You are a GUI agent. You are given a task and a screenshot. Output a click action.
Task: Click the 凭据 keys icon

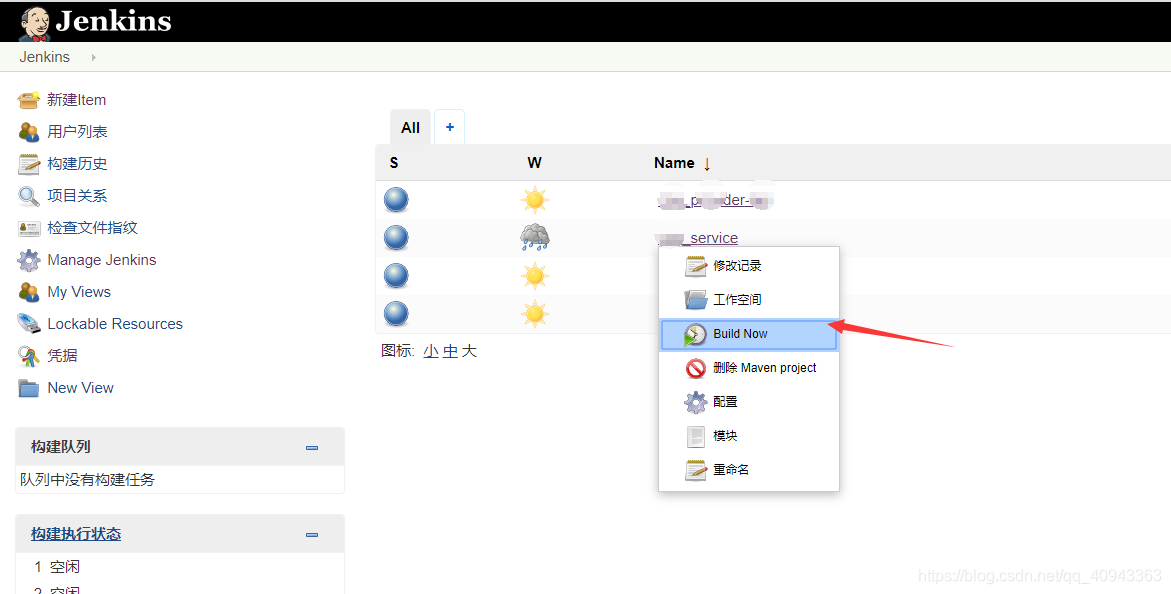point(28,356)
